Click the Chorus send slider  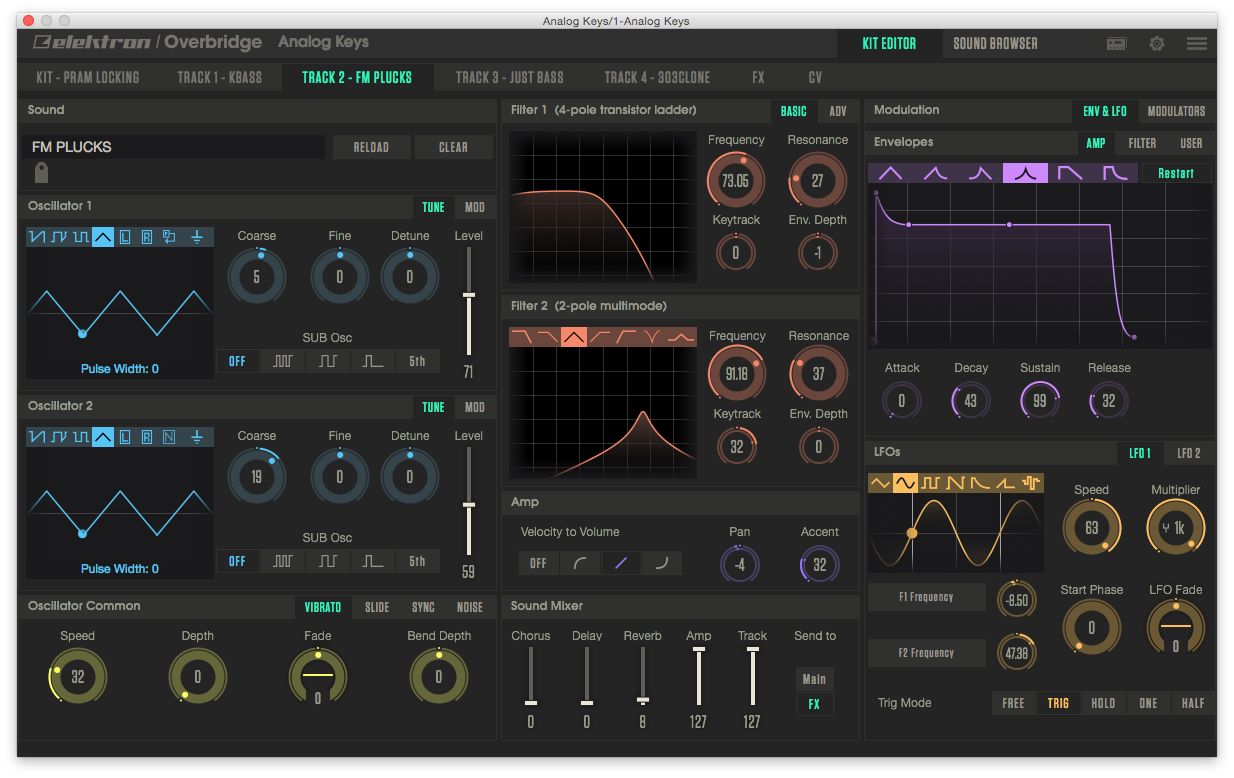pos(531,677)
